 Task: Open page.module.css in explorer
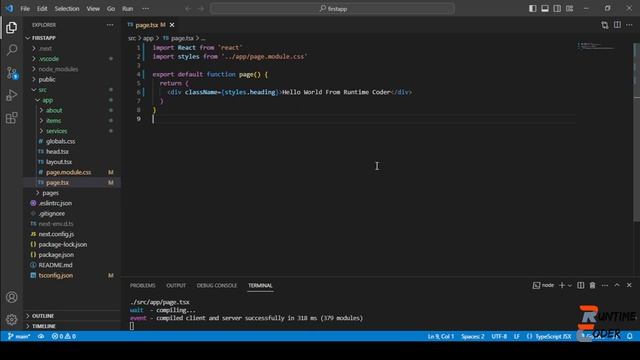pos(72,172)
